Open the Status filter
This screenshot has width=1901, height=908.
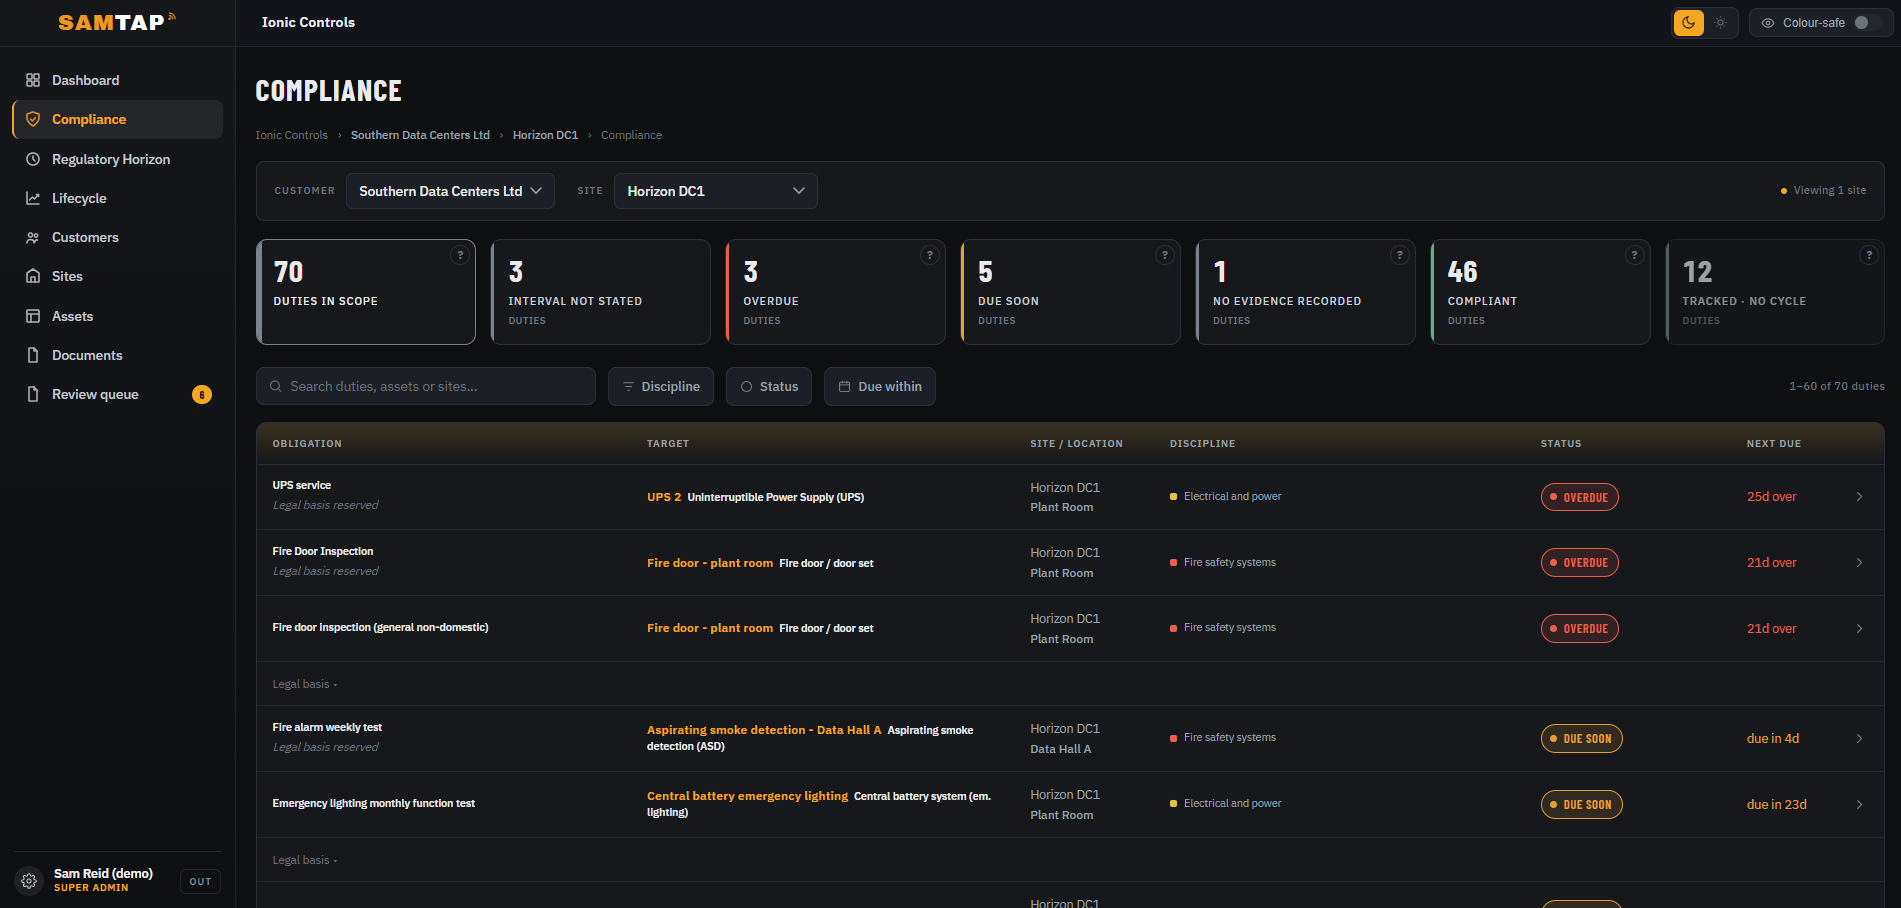[769, 386]
